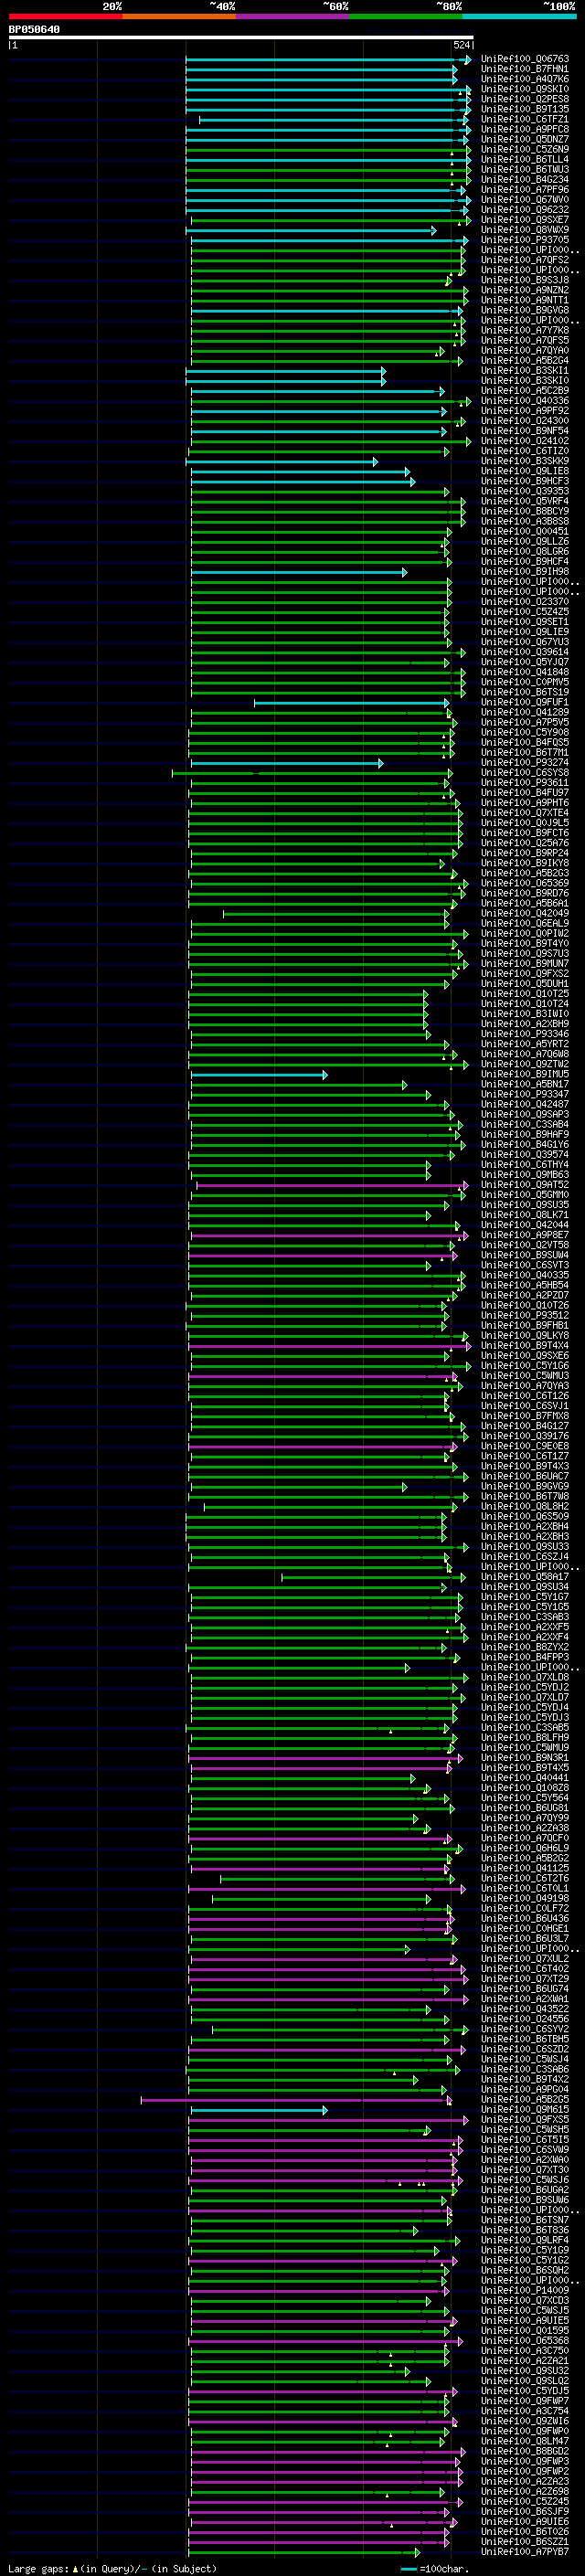
Task: Click the UniRef100_A9P8E7 label
Action: tap(525, 1236)
